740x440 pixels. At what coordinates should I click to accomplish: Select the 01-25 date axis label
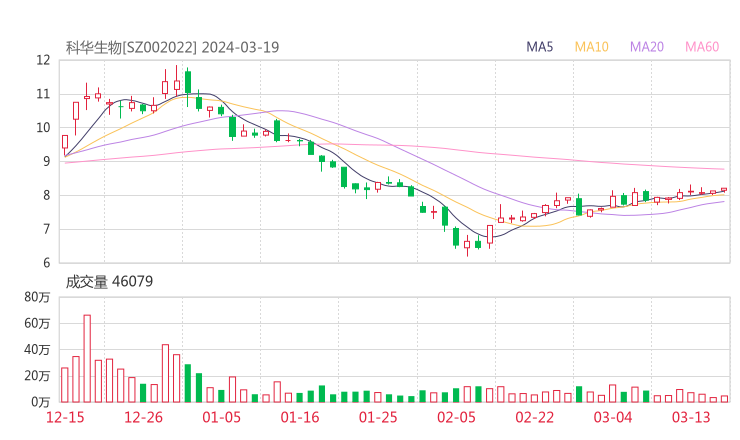point(378,417)
